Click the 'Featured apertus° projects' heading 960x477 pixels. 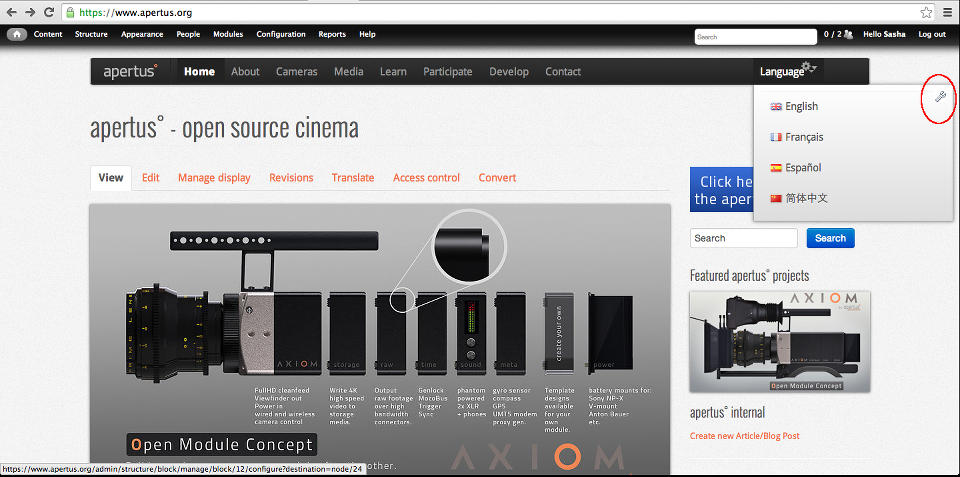click(749, 276)
